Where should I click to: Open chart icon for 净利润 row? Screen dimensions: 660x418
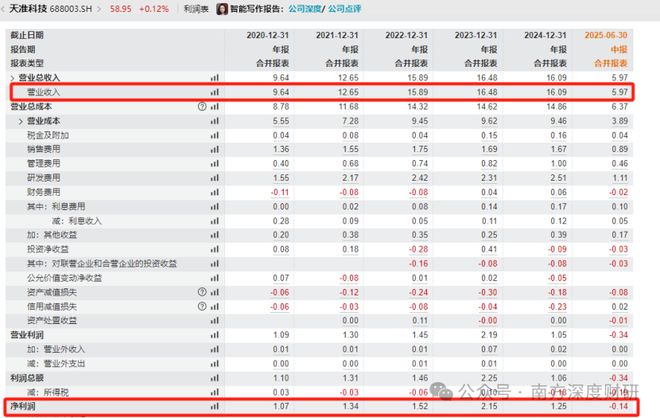tap(214, 408)
